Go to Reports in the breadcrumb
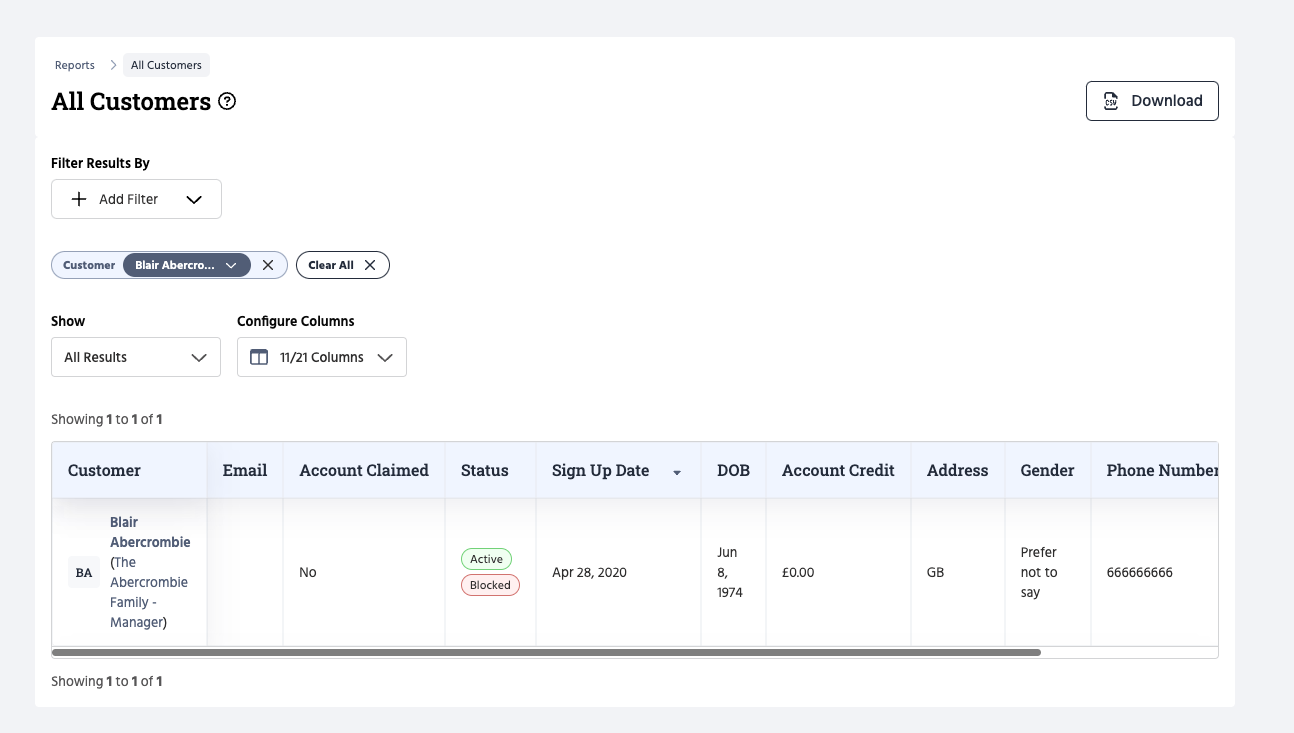 tap(75, 65)
